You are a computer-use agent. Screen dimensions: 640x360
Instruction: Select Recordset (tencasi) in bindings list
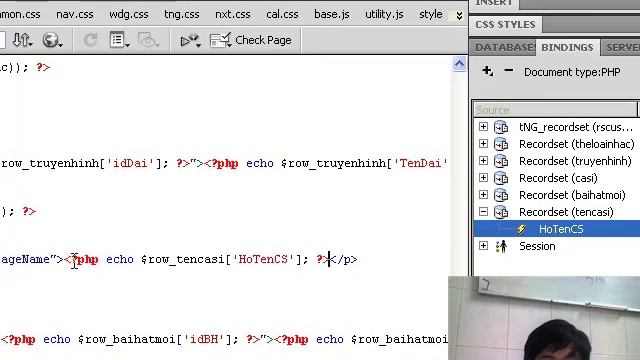[566, 212]
